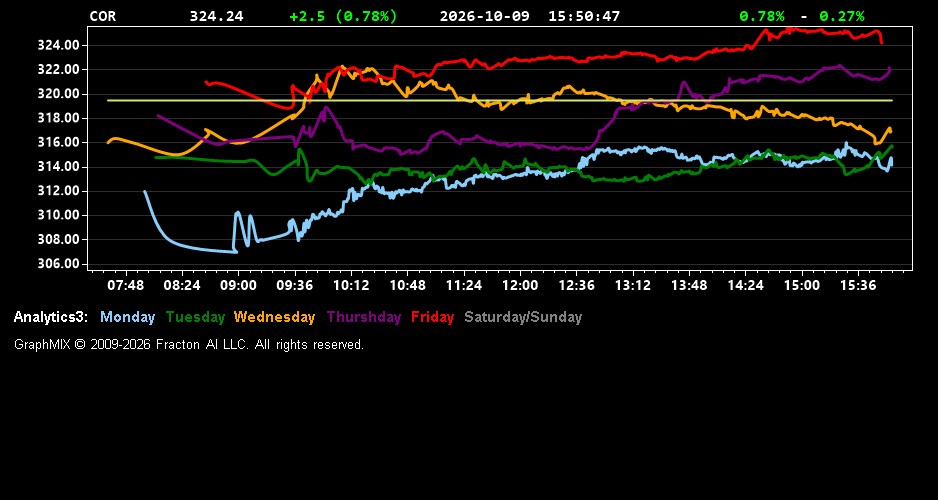Click the light blue Monday line's lowest point
Viewport: 938px width, 500px height.
(x=236, y=252)
